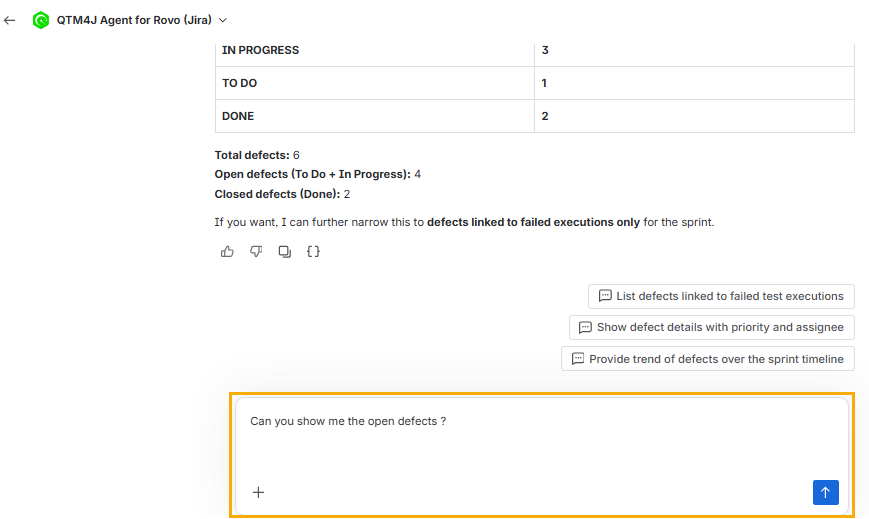The height and width of the screenshot is (519, 869).
Task: Open the QTM4J Agent dropdown chevron
Action: 223,21
